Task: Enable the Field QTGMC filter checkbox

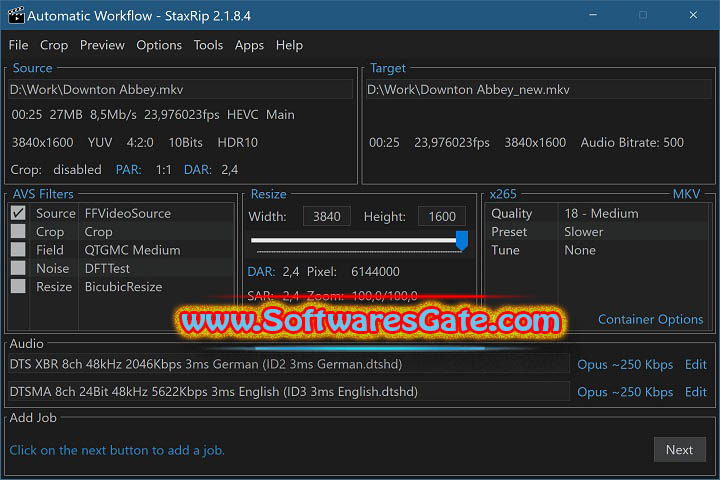Action: 18,249
